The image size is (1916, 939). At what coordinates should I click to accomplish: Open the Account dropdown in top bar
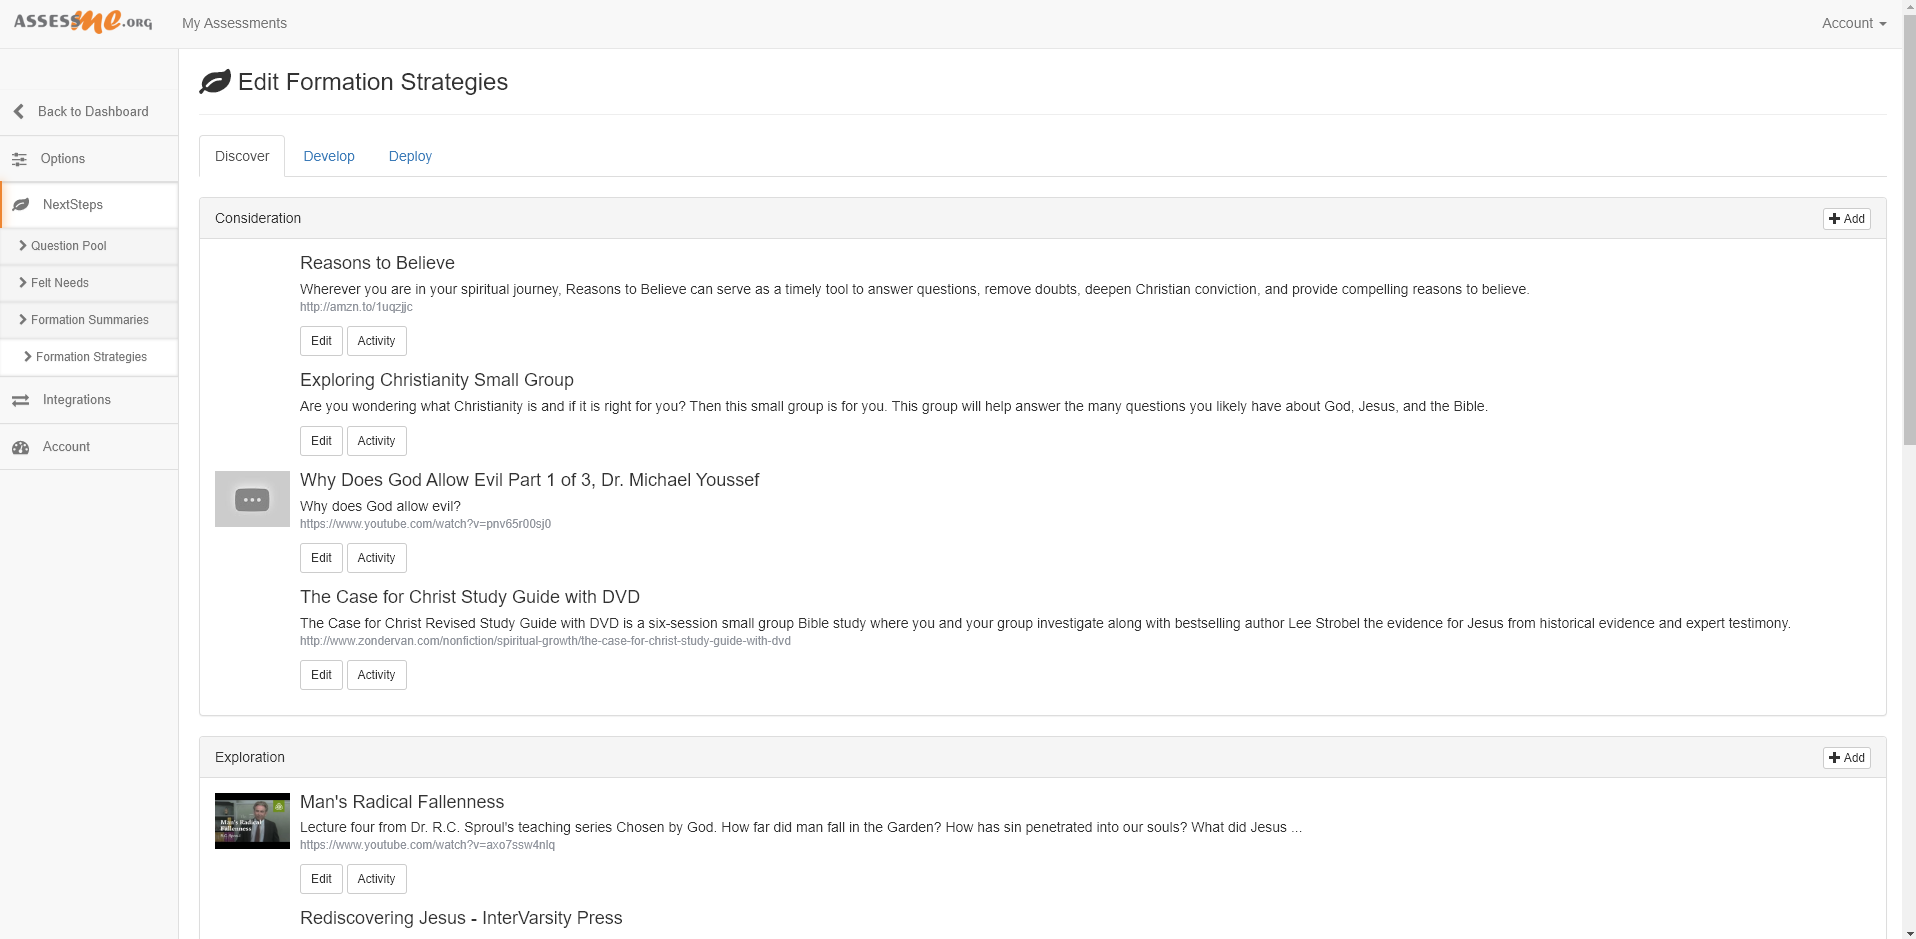coord(1853,23)
